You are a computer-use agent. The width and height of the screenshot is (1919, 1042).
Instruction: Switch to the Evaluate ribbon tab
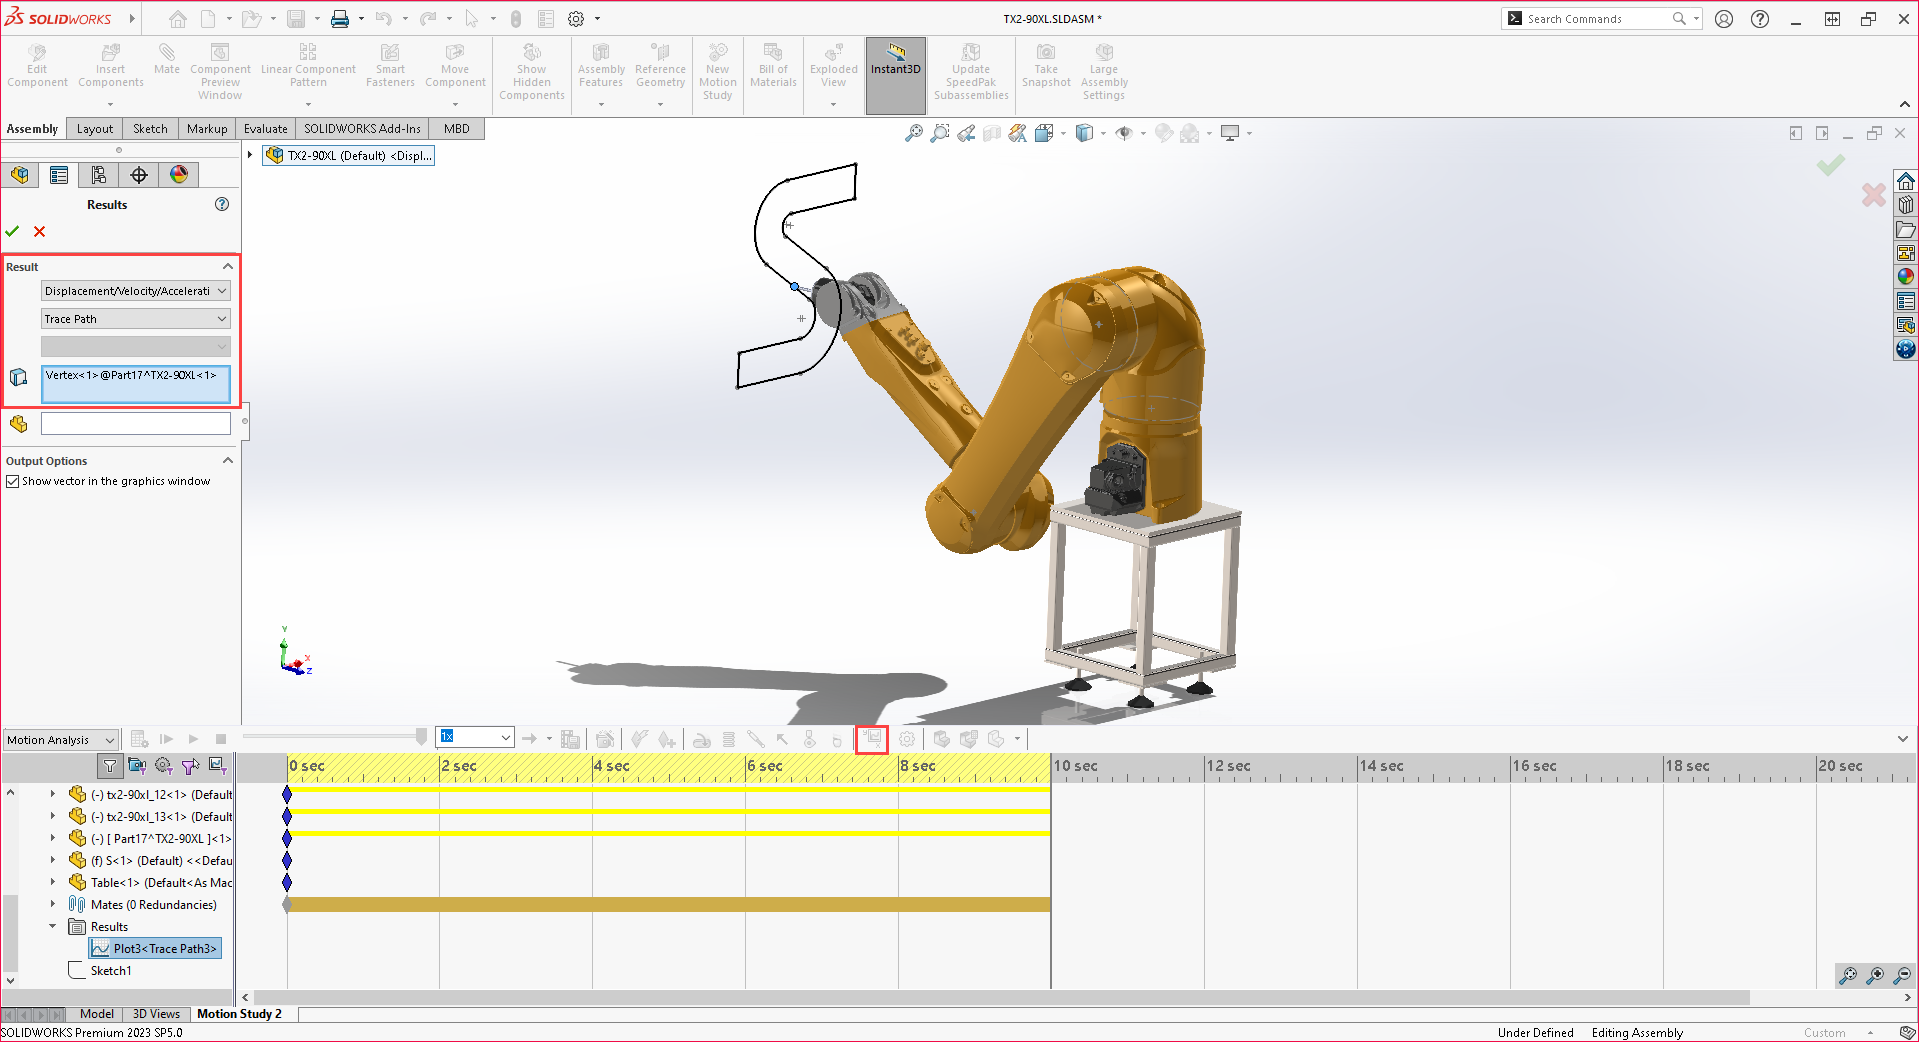[265, 128]
